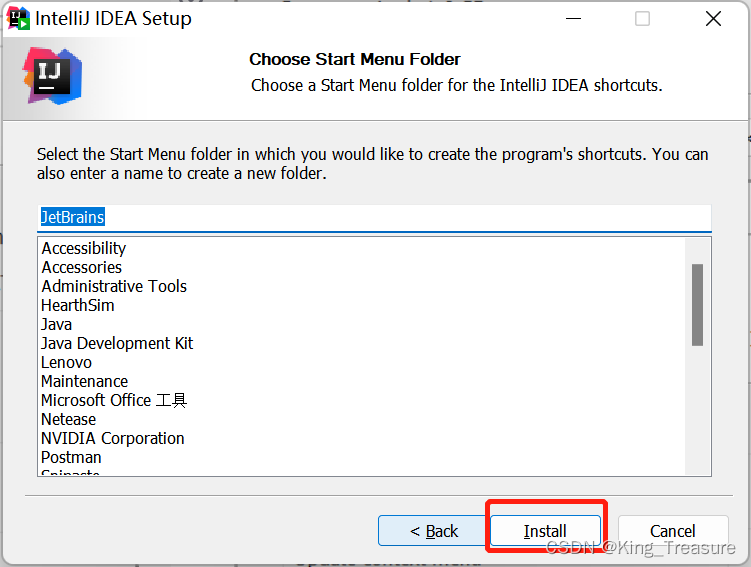Screen dimensions: 751x567
Task: Click the JetBrains folder name field
Action: [374, 218]
